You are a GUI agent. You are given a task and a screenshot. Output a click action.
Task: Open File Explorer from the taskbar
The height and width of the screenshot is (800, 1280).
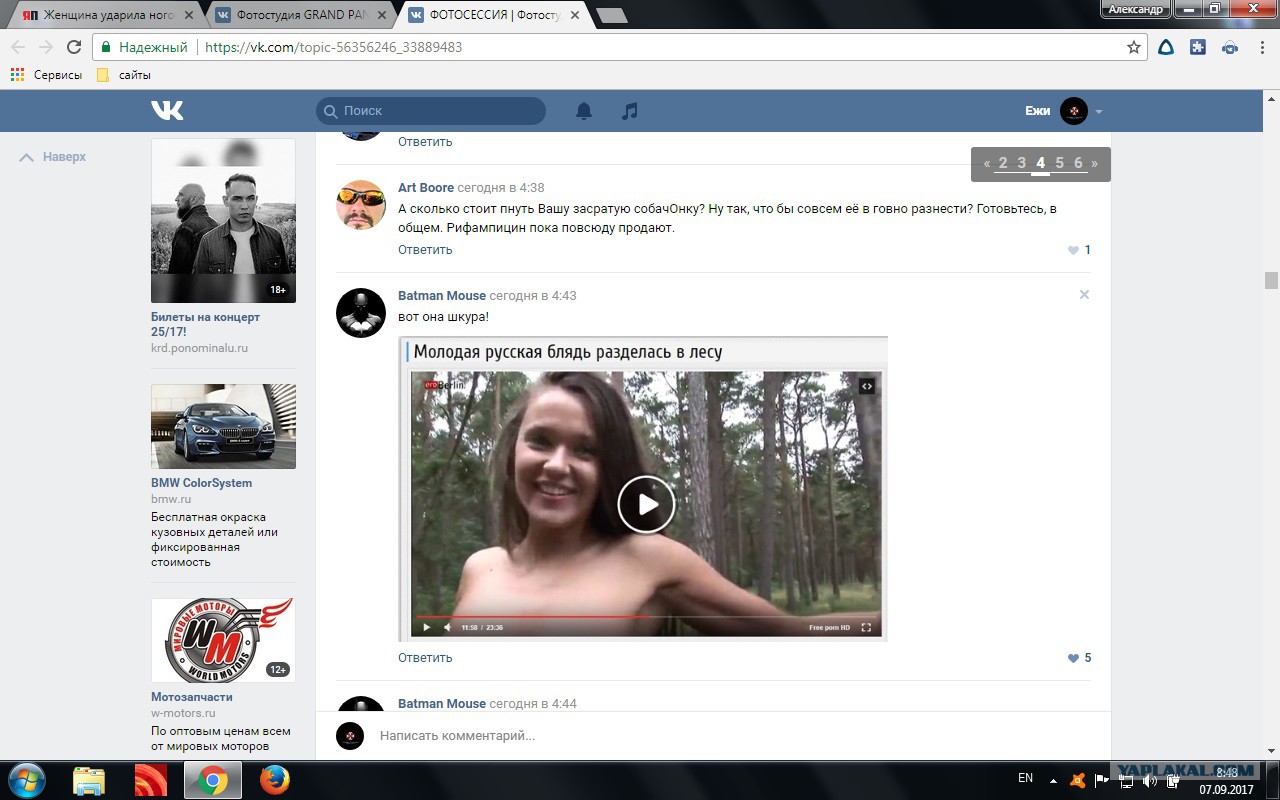[x=89, y=781]
